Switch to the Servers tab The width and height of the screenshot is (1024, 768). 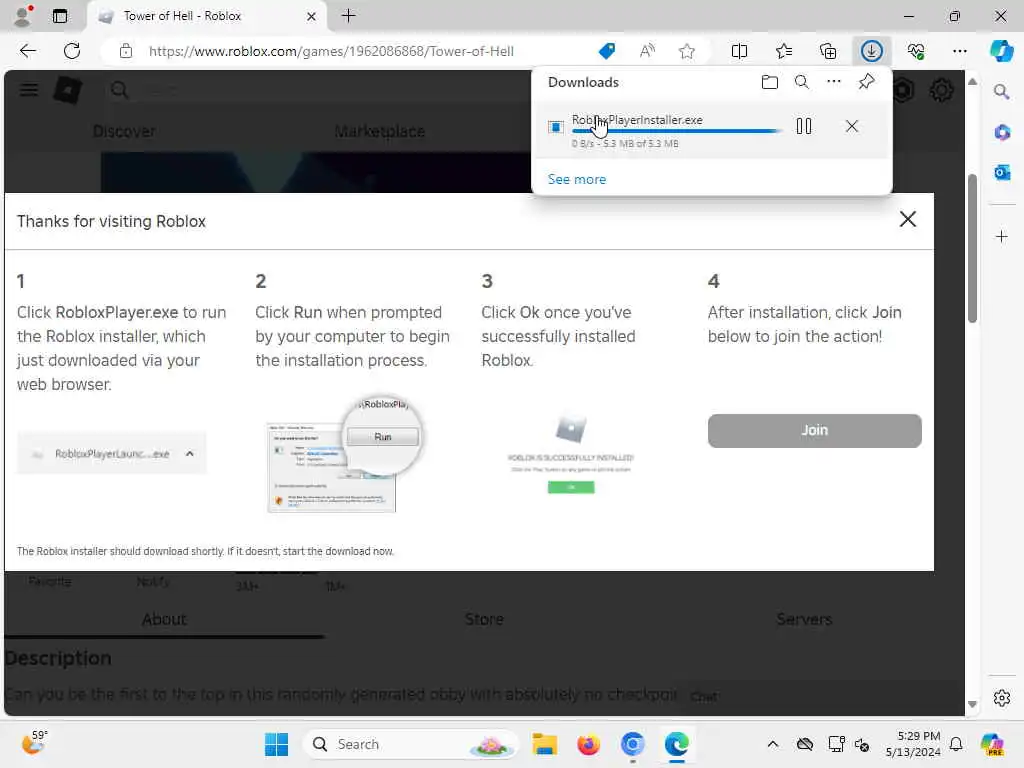click(x=804, y=619)
